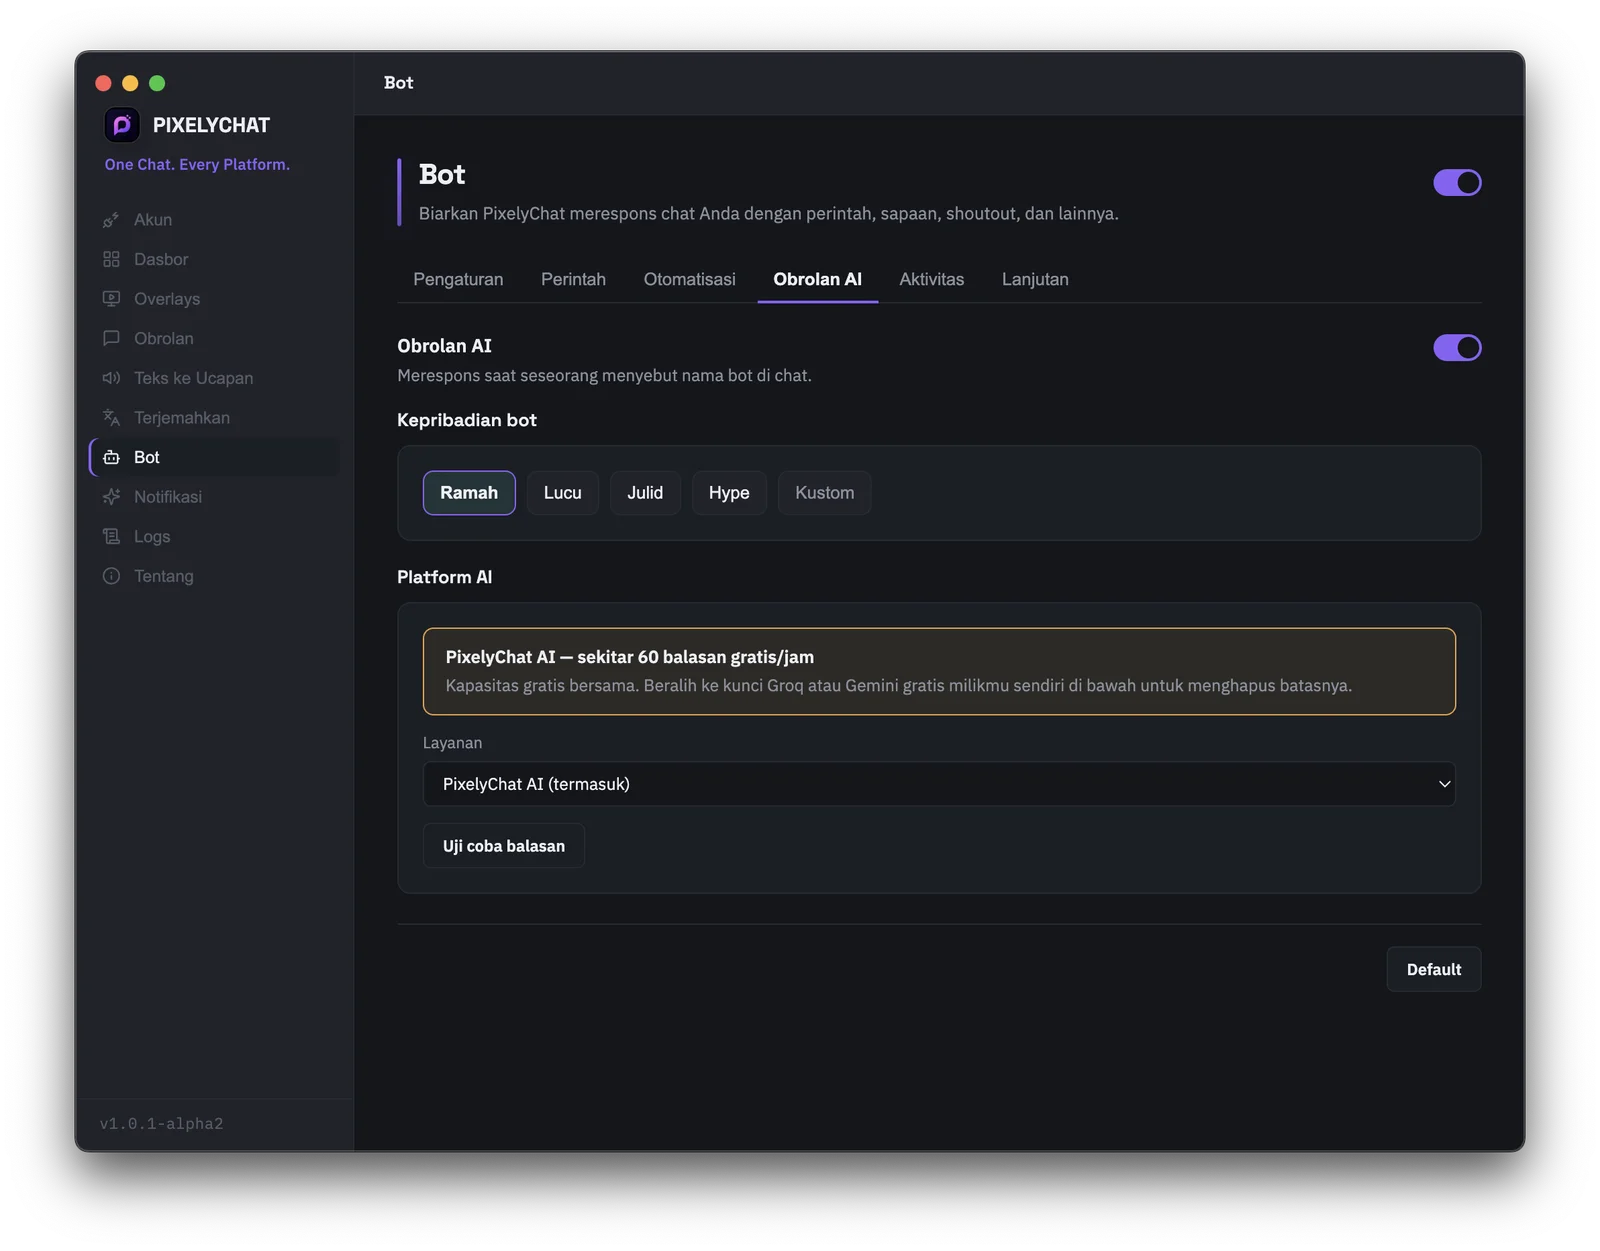Click the Layanan dropdown chevron arrow

click(x=1444, y=784)
